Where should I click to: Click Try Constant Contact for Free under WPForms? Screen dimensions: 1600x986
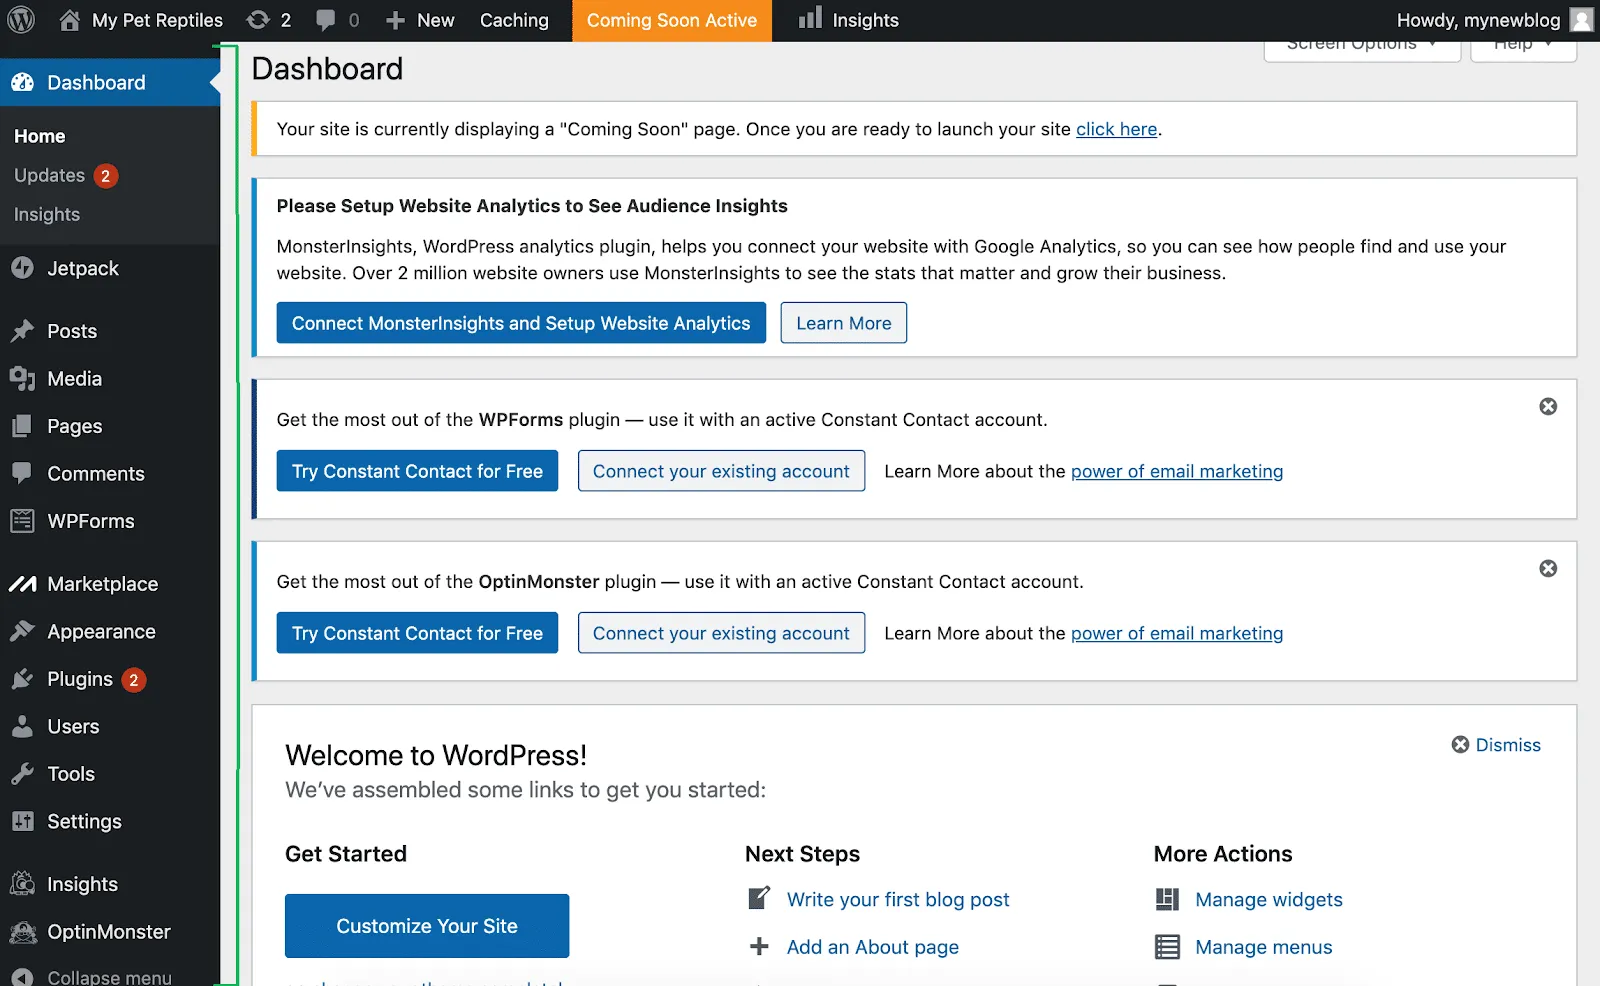pyautogui.click(x=417, y=471)
